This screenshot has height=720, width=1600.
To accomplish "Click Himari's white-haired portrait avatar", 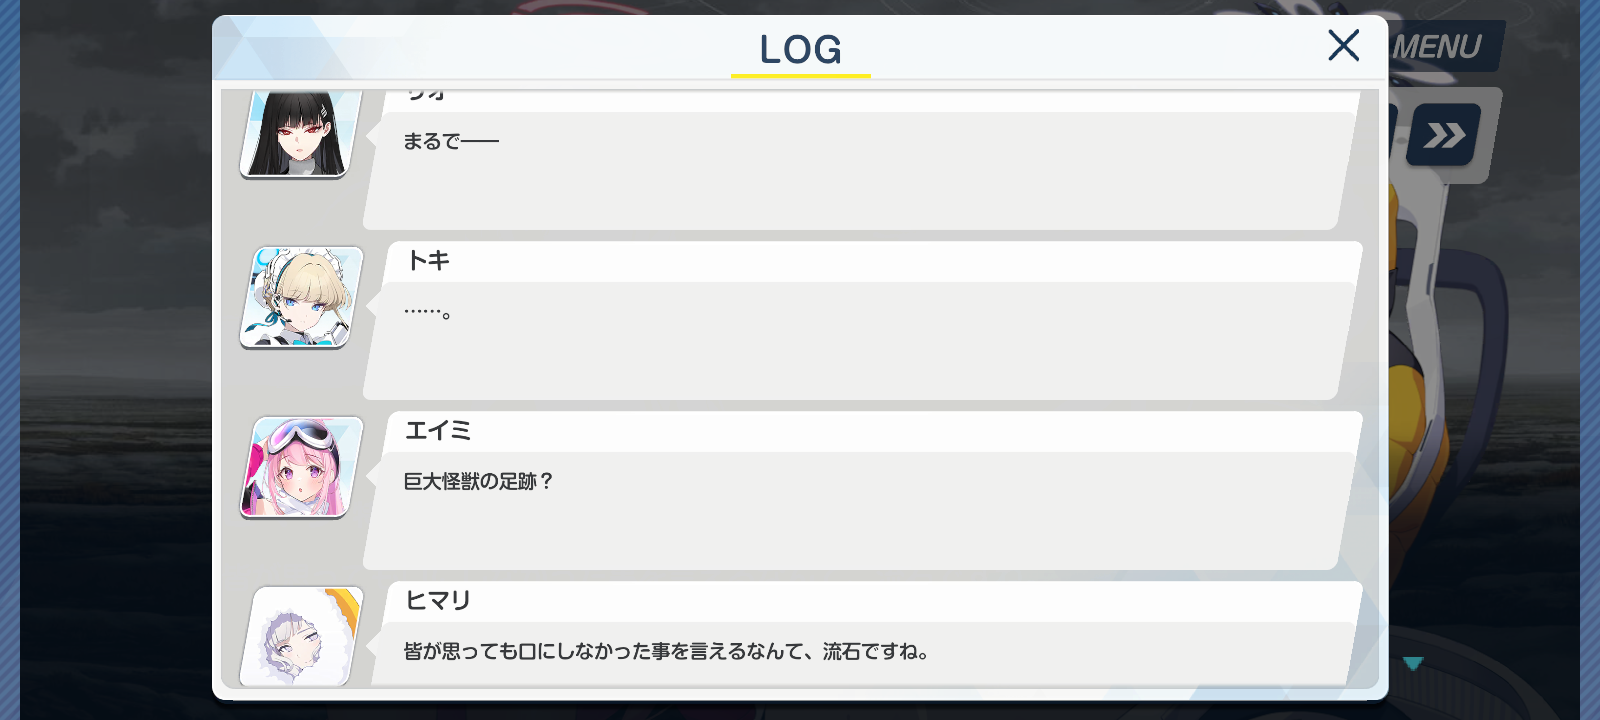I will (301, 636).
